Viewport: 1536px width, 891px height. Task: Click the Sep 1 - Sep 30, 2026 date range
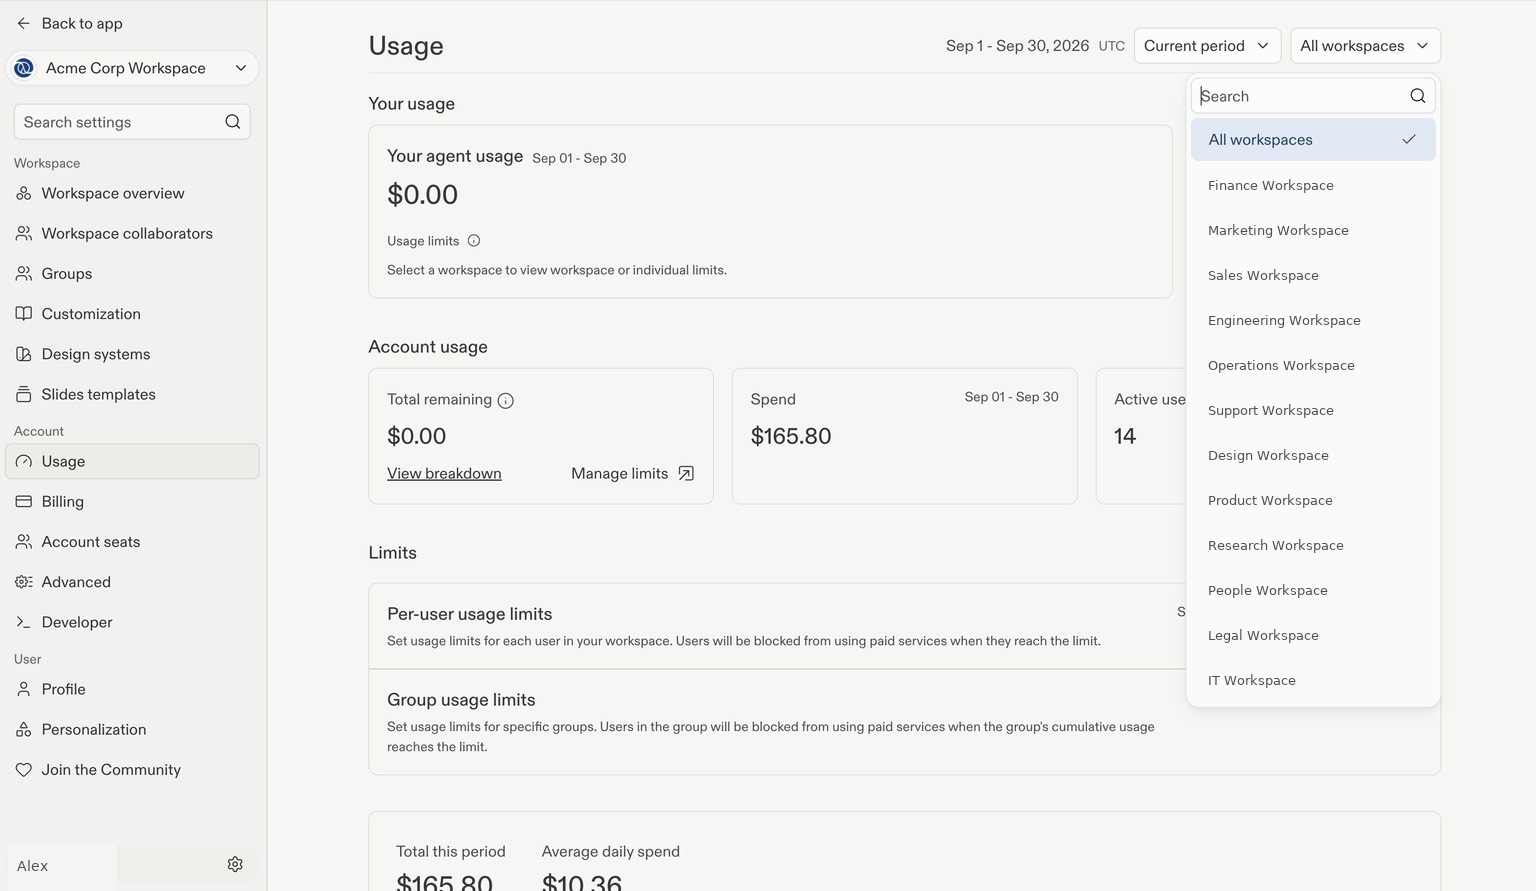point(1017,46)
